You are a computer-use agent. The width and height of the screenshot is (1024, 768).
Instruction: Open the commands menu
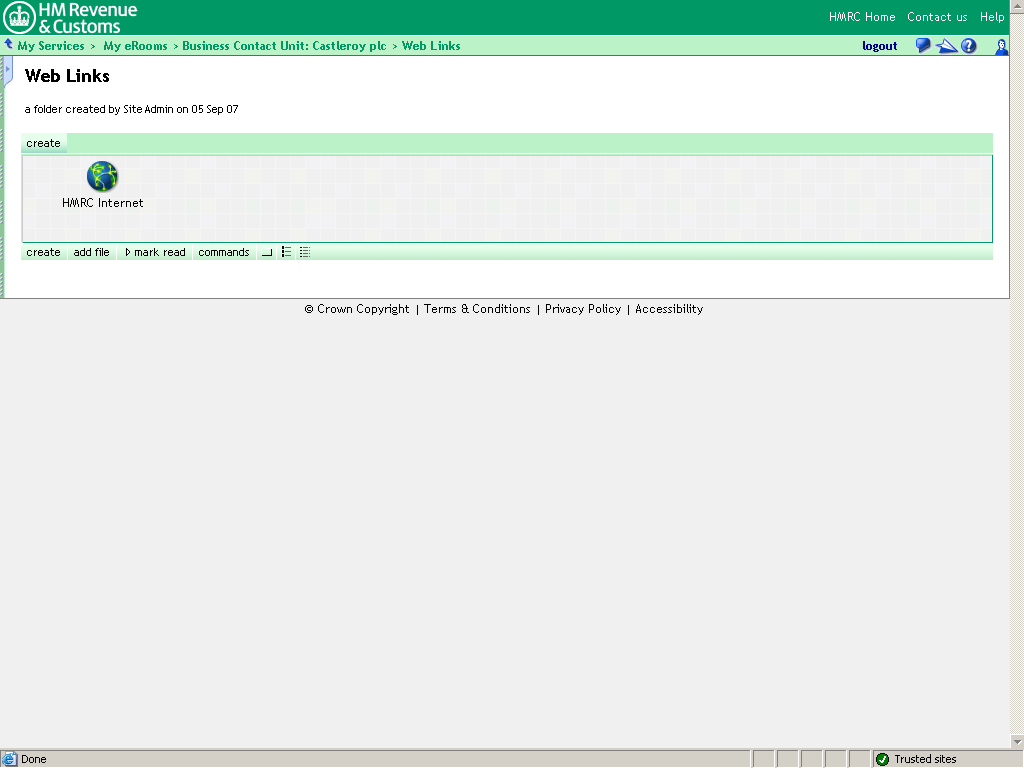click(223, 252)
